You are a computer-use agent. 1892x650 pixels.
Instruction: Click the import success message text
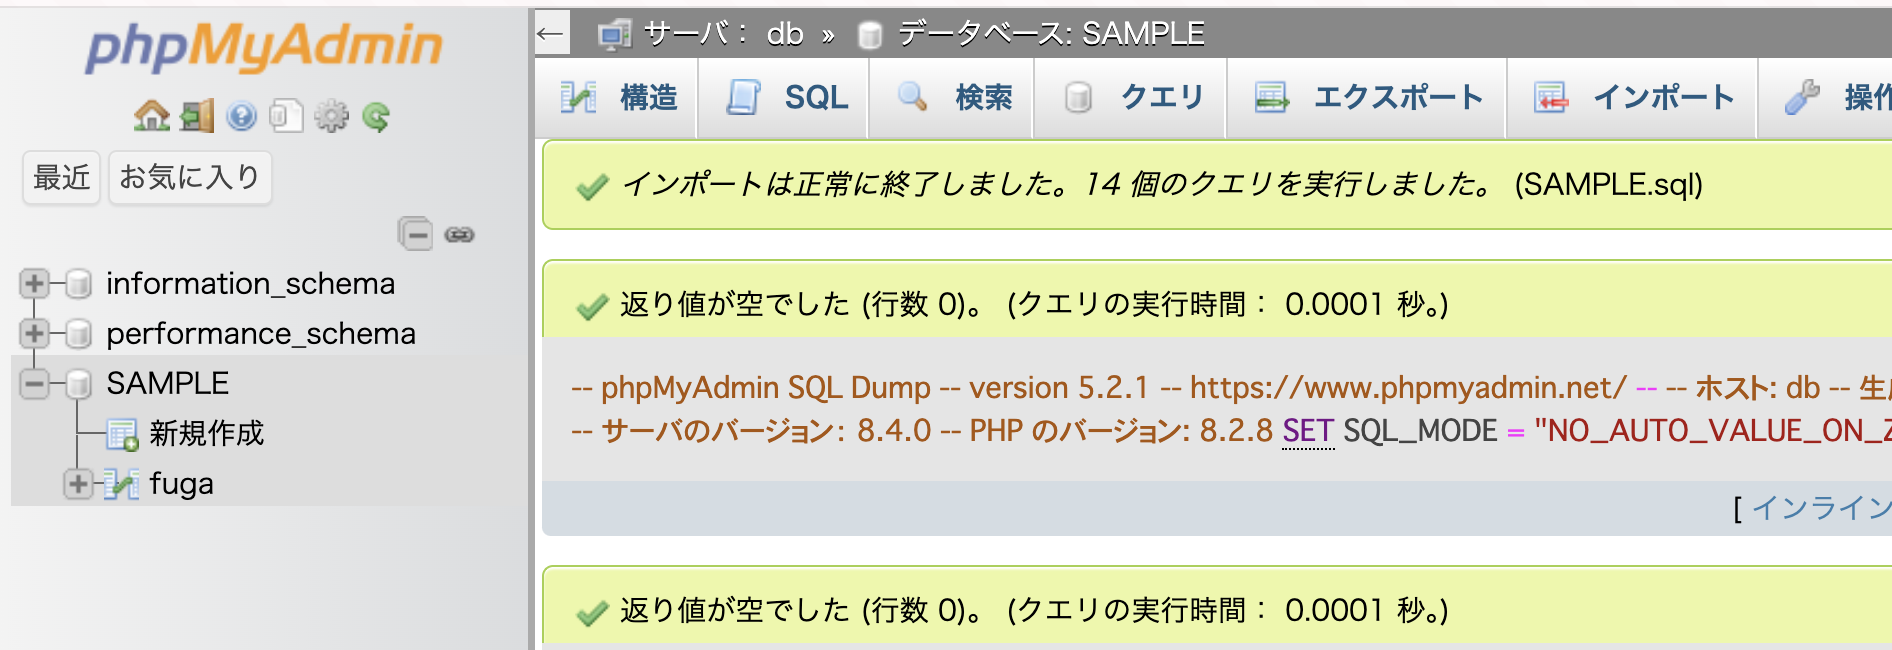tap(1058, 184)
